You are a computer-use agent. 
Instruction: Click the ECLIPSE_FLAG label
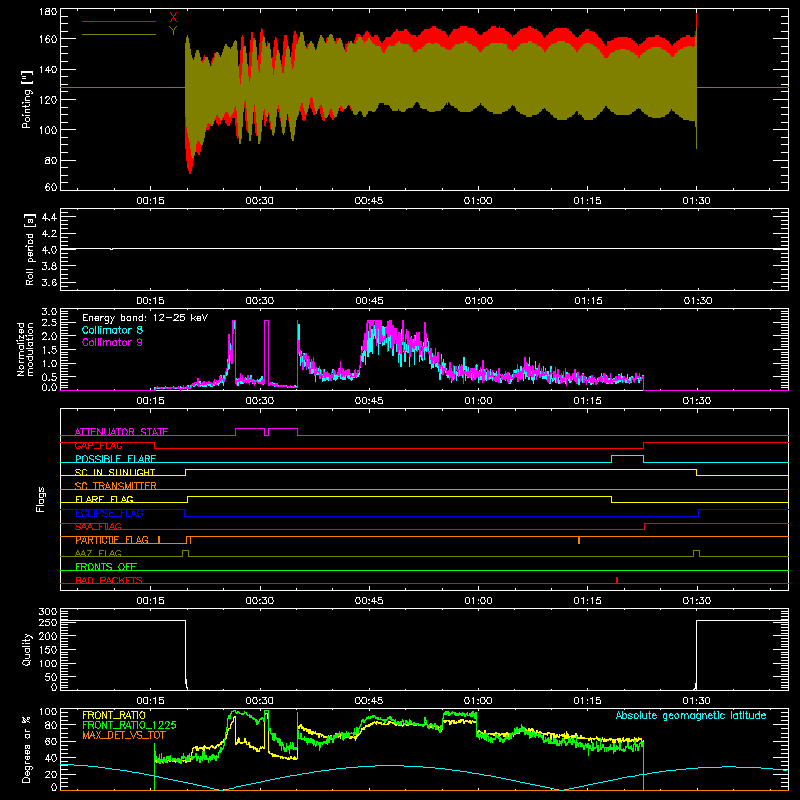click(109, 513)
